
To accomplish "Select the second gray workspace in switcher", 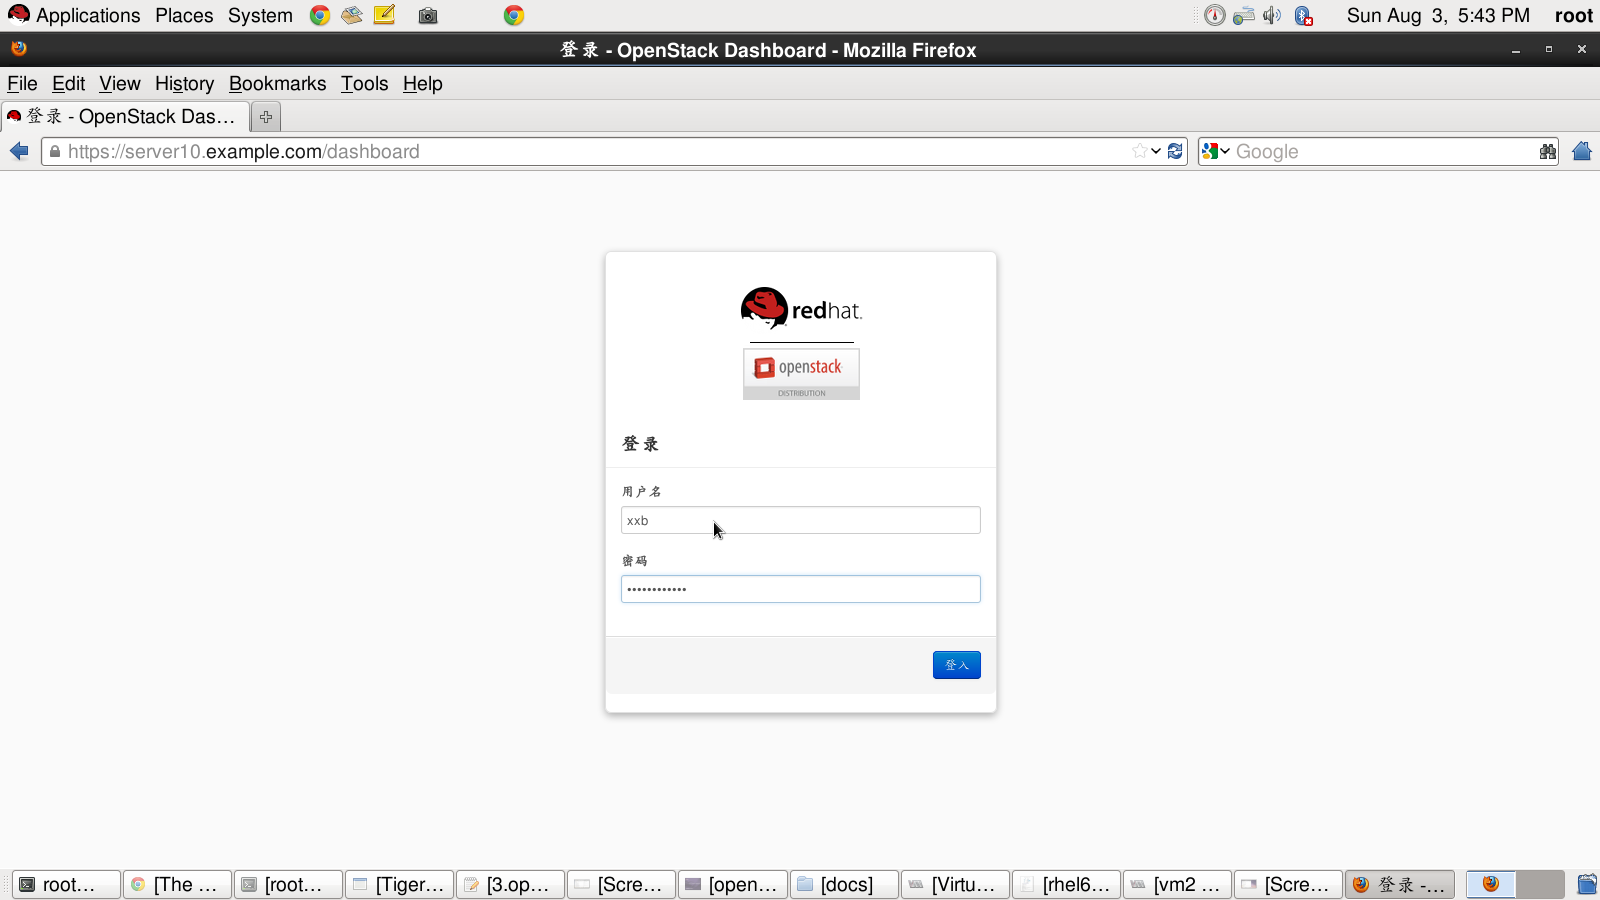I will click(1540, 884).
